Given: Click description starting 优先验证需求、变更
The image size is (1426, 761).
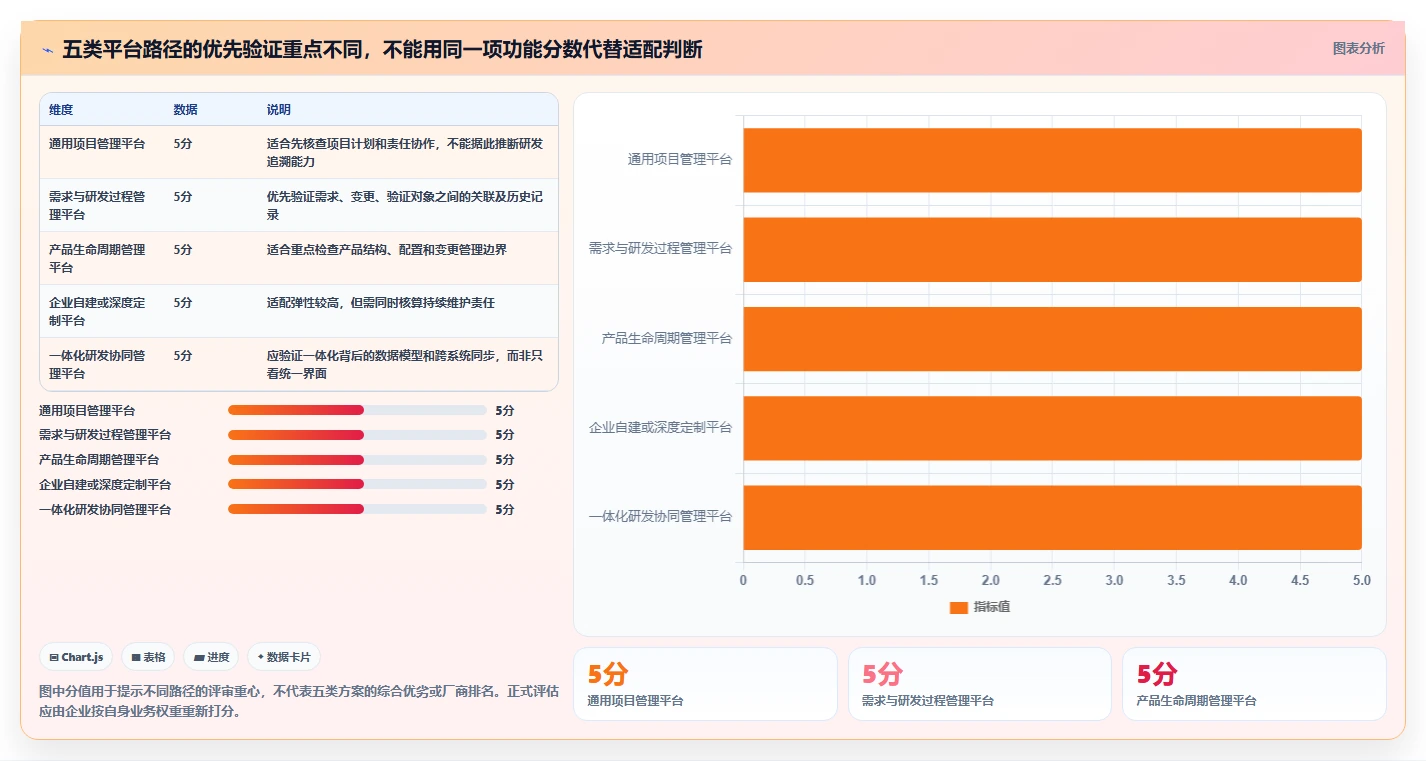Looking at the screenshot, I should click(405, 205).
